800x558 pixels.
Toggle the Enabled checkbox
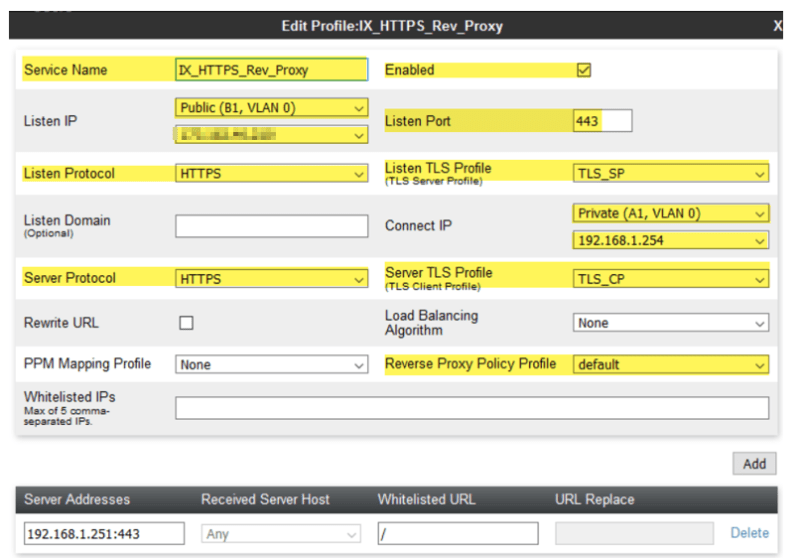(x=584, y=70)
